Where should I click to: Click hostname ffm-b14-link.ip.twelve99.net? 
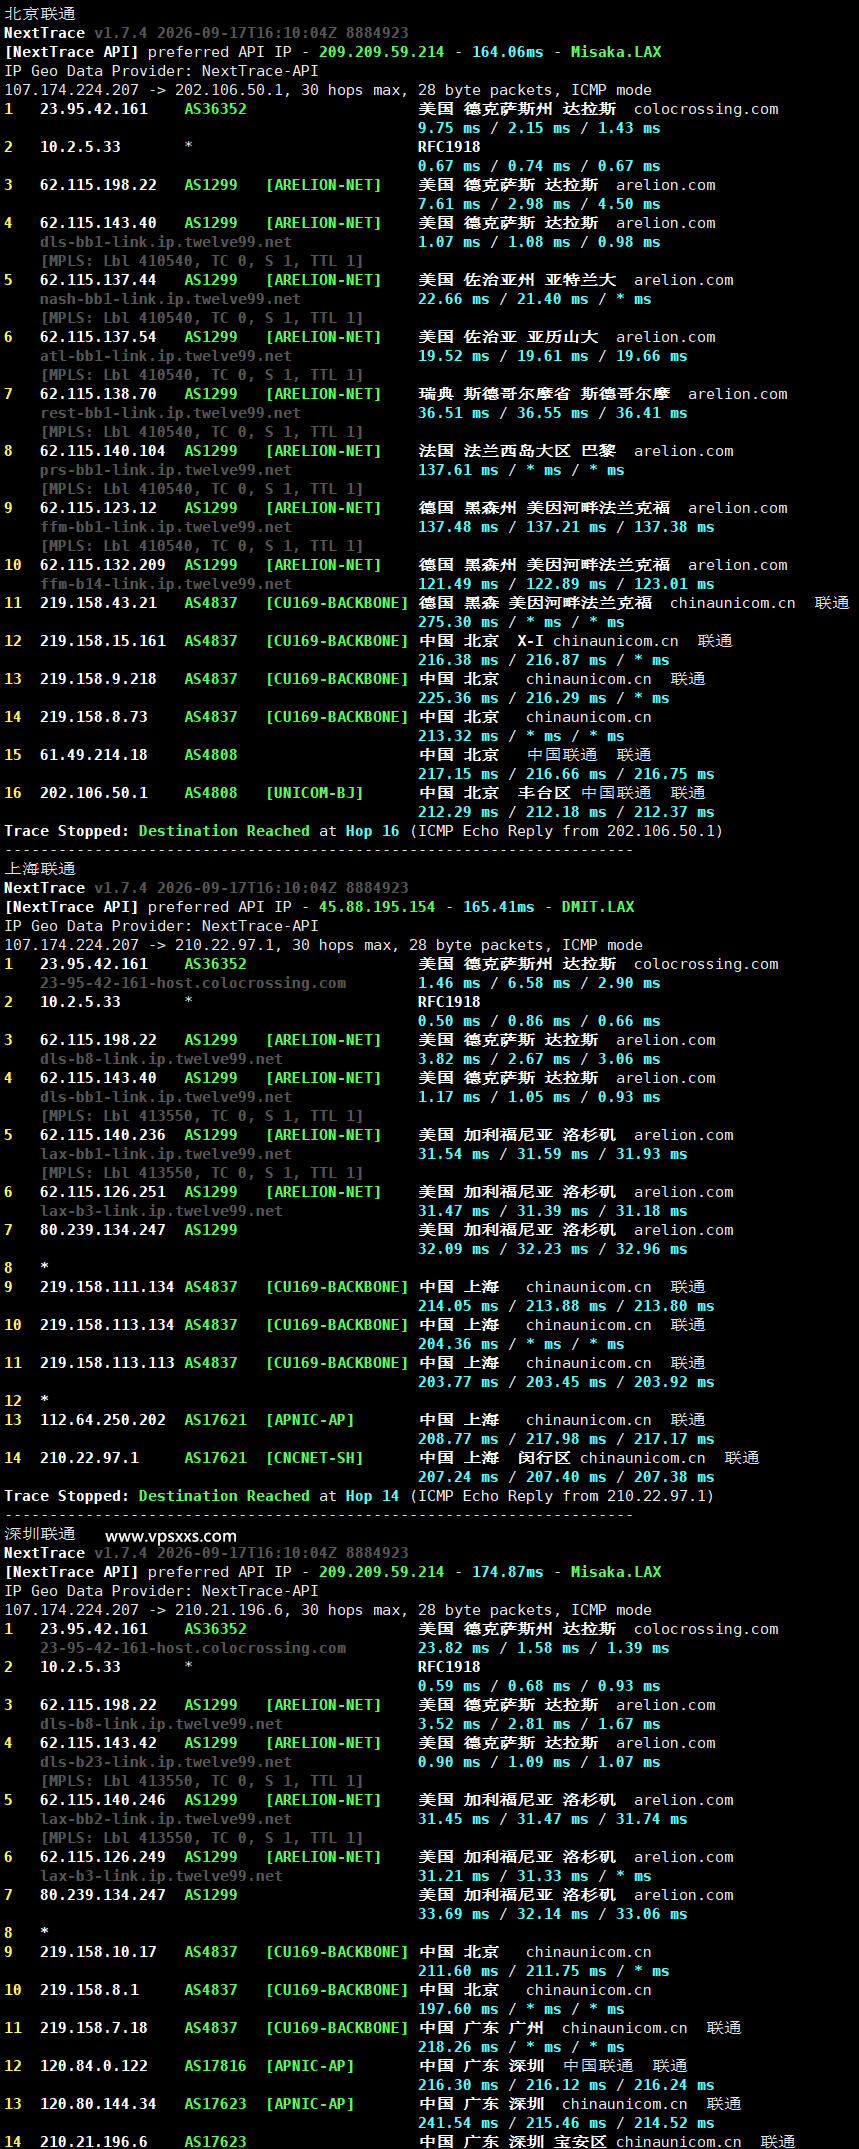click(166, 584)
